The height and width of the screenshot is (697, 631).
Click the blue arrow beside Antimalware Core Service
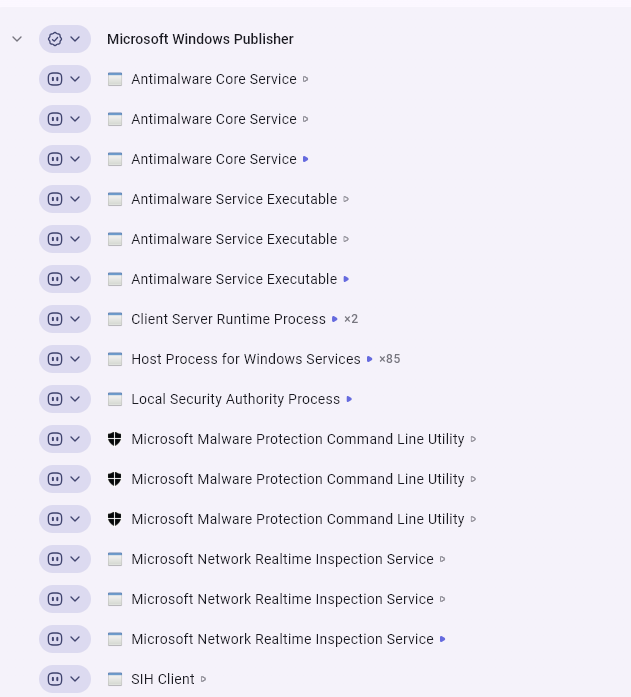[x=306, y=159]
